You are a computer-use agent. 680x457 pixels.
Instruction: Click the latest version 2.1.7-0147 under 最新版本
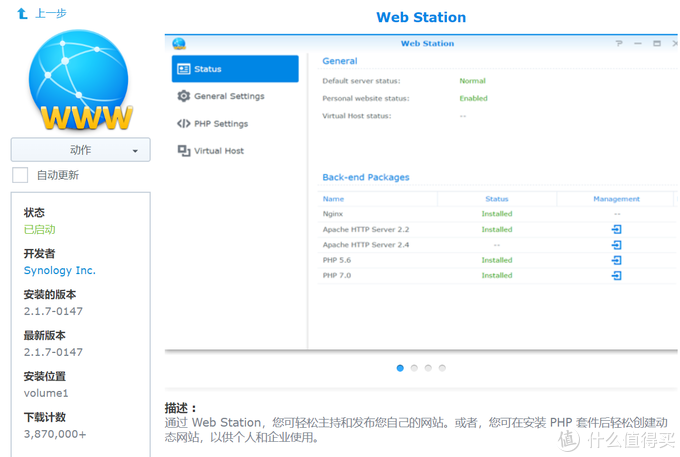(x=53, y=352)
